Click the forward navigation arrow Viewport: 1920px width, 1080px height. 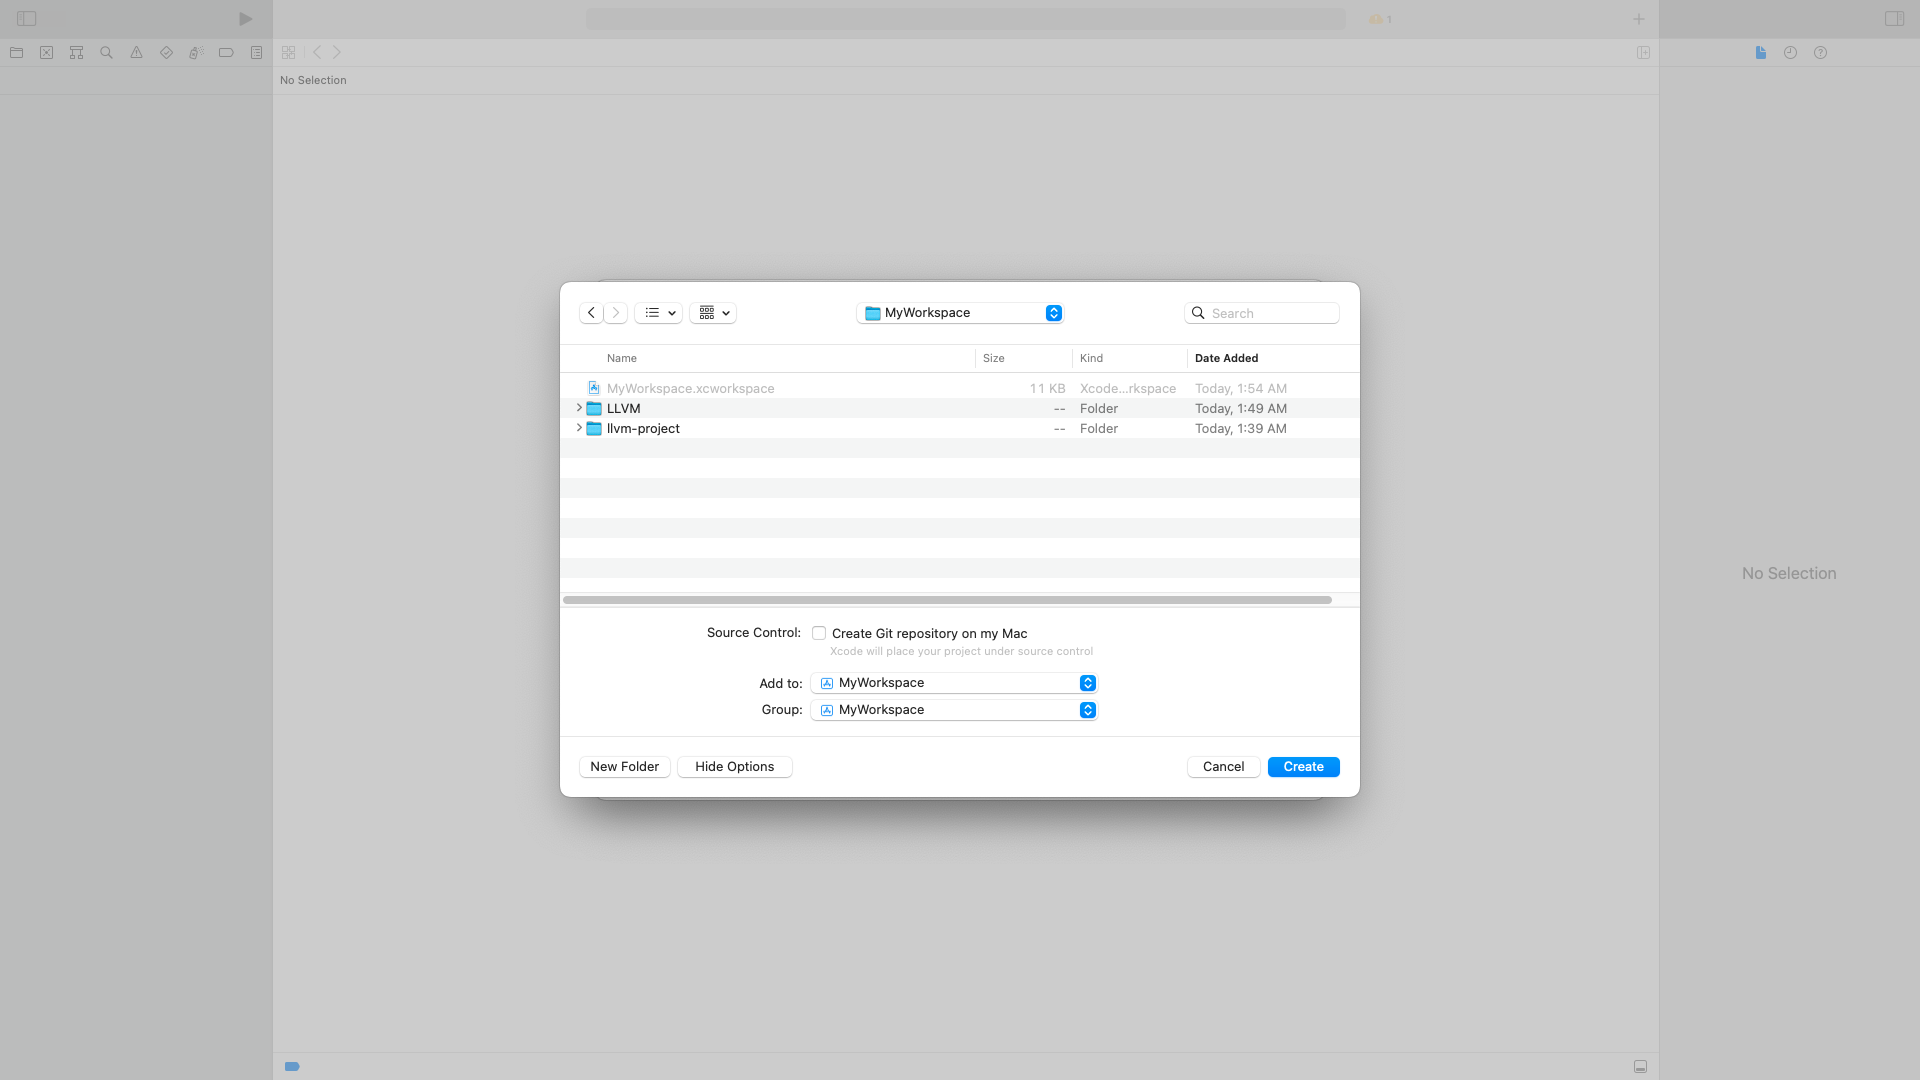pos(616,313)
